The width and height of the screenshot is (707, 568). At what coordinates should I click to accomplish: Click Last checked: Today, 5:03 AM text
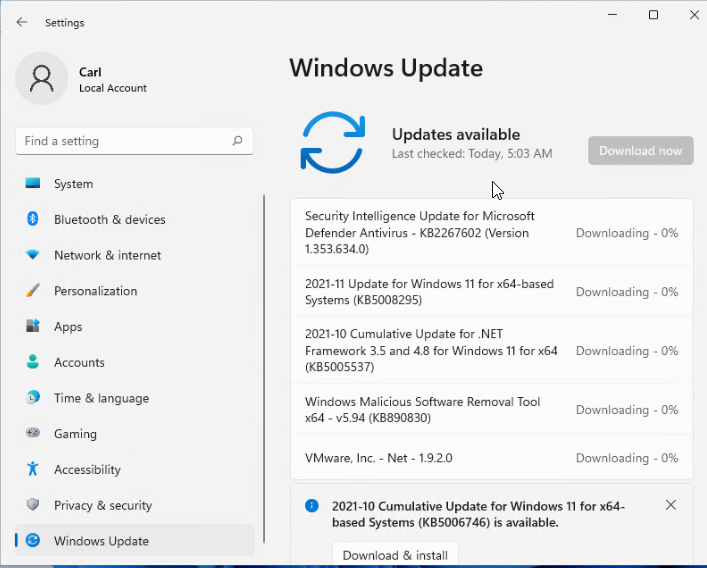point(472,154)
